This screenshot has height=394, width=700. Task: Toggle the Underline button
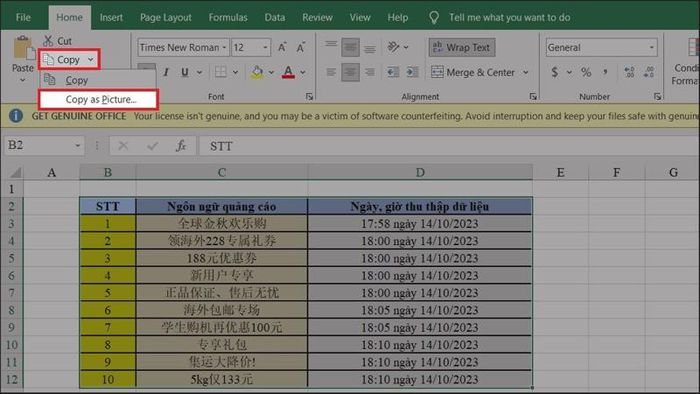(x=184, y=72)
